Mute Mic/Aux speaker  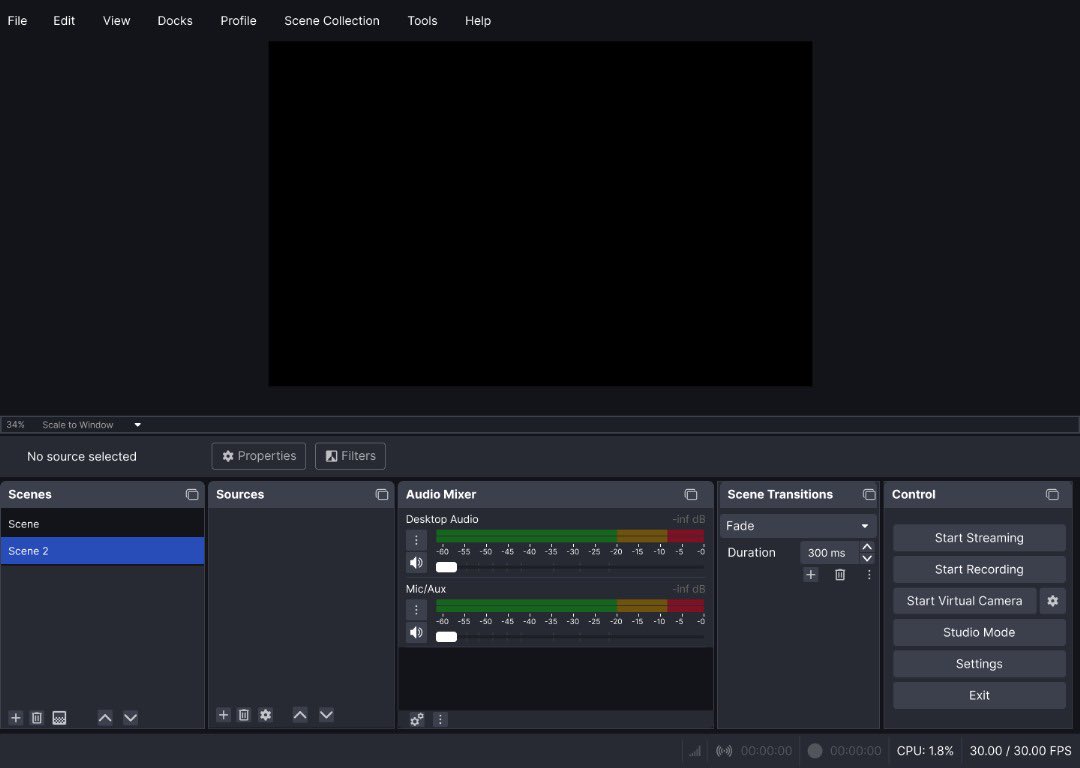pyautogui.click(x=416, y=632)
